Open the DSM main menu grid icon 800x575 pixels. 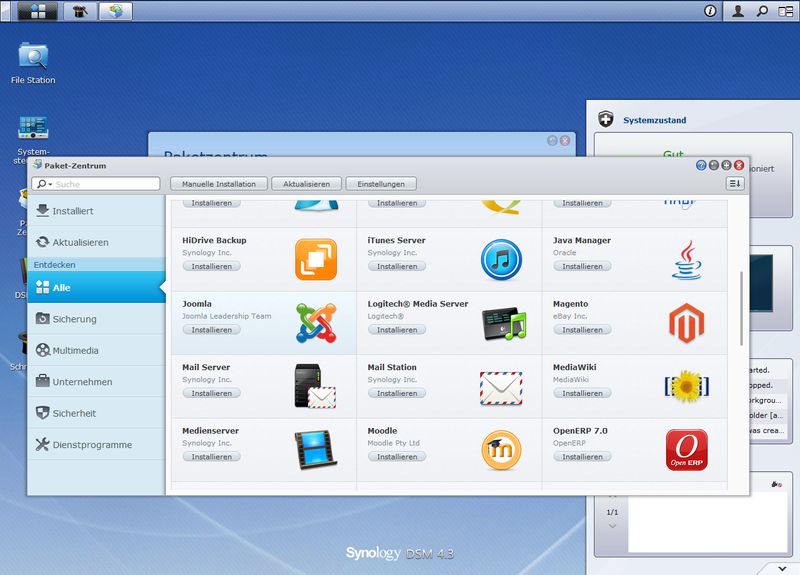[x=38, y=11]
